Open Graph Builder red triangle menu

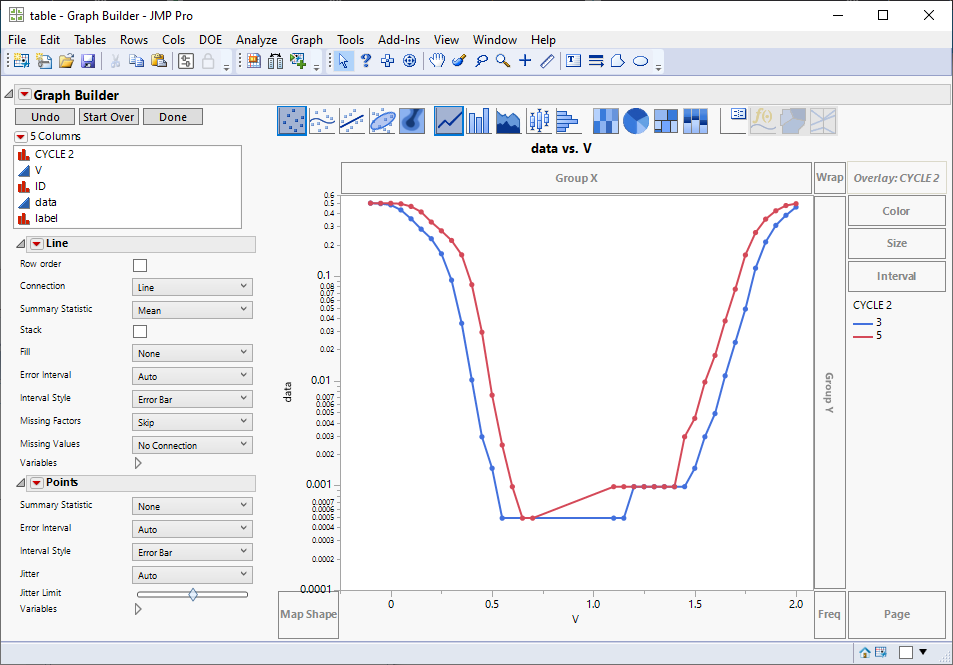[x=24, y=94]
